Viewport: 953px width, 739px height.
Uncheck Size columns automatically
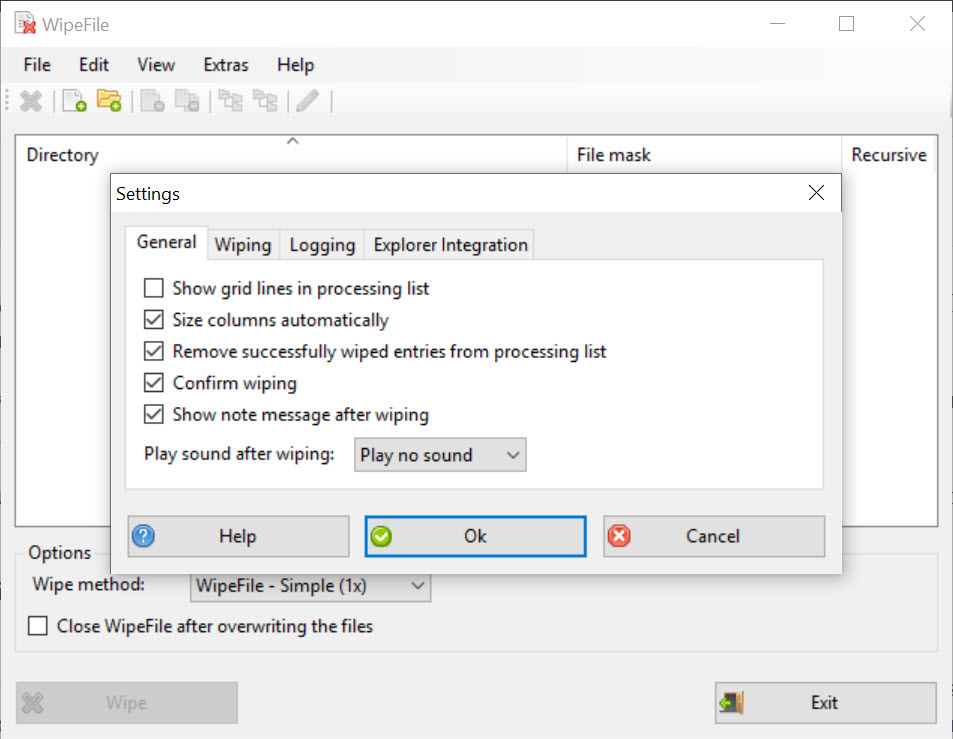[x=154, y=319]
